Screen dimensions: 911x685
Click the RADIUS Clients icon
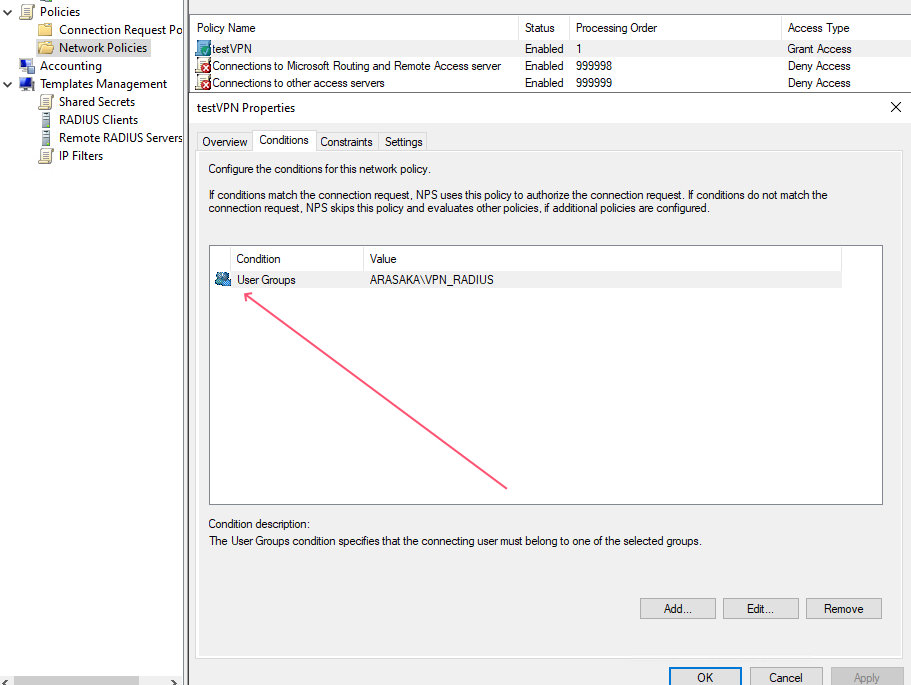coord(46,120)
